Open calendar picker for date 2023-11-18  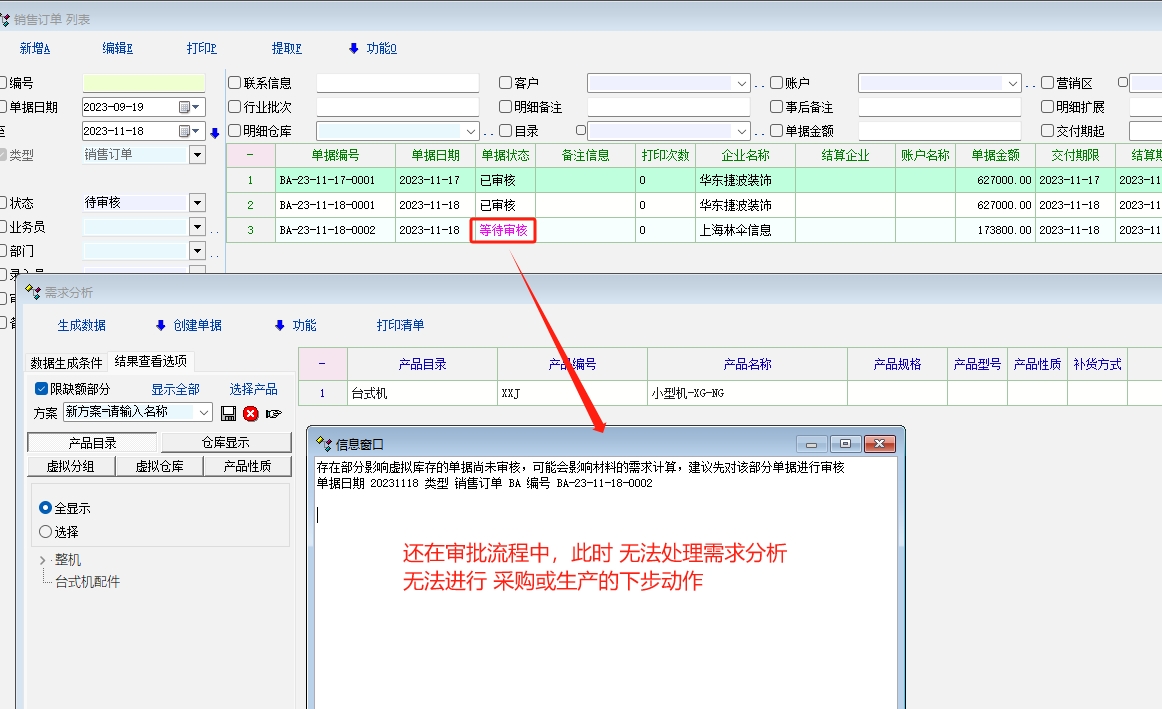coord(189,131)
